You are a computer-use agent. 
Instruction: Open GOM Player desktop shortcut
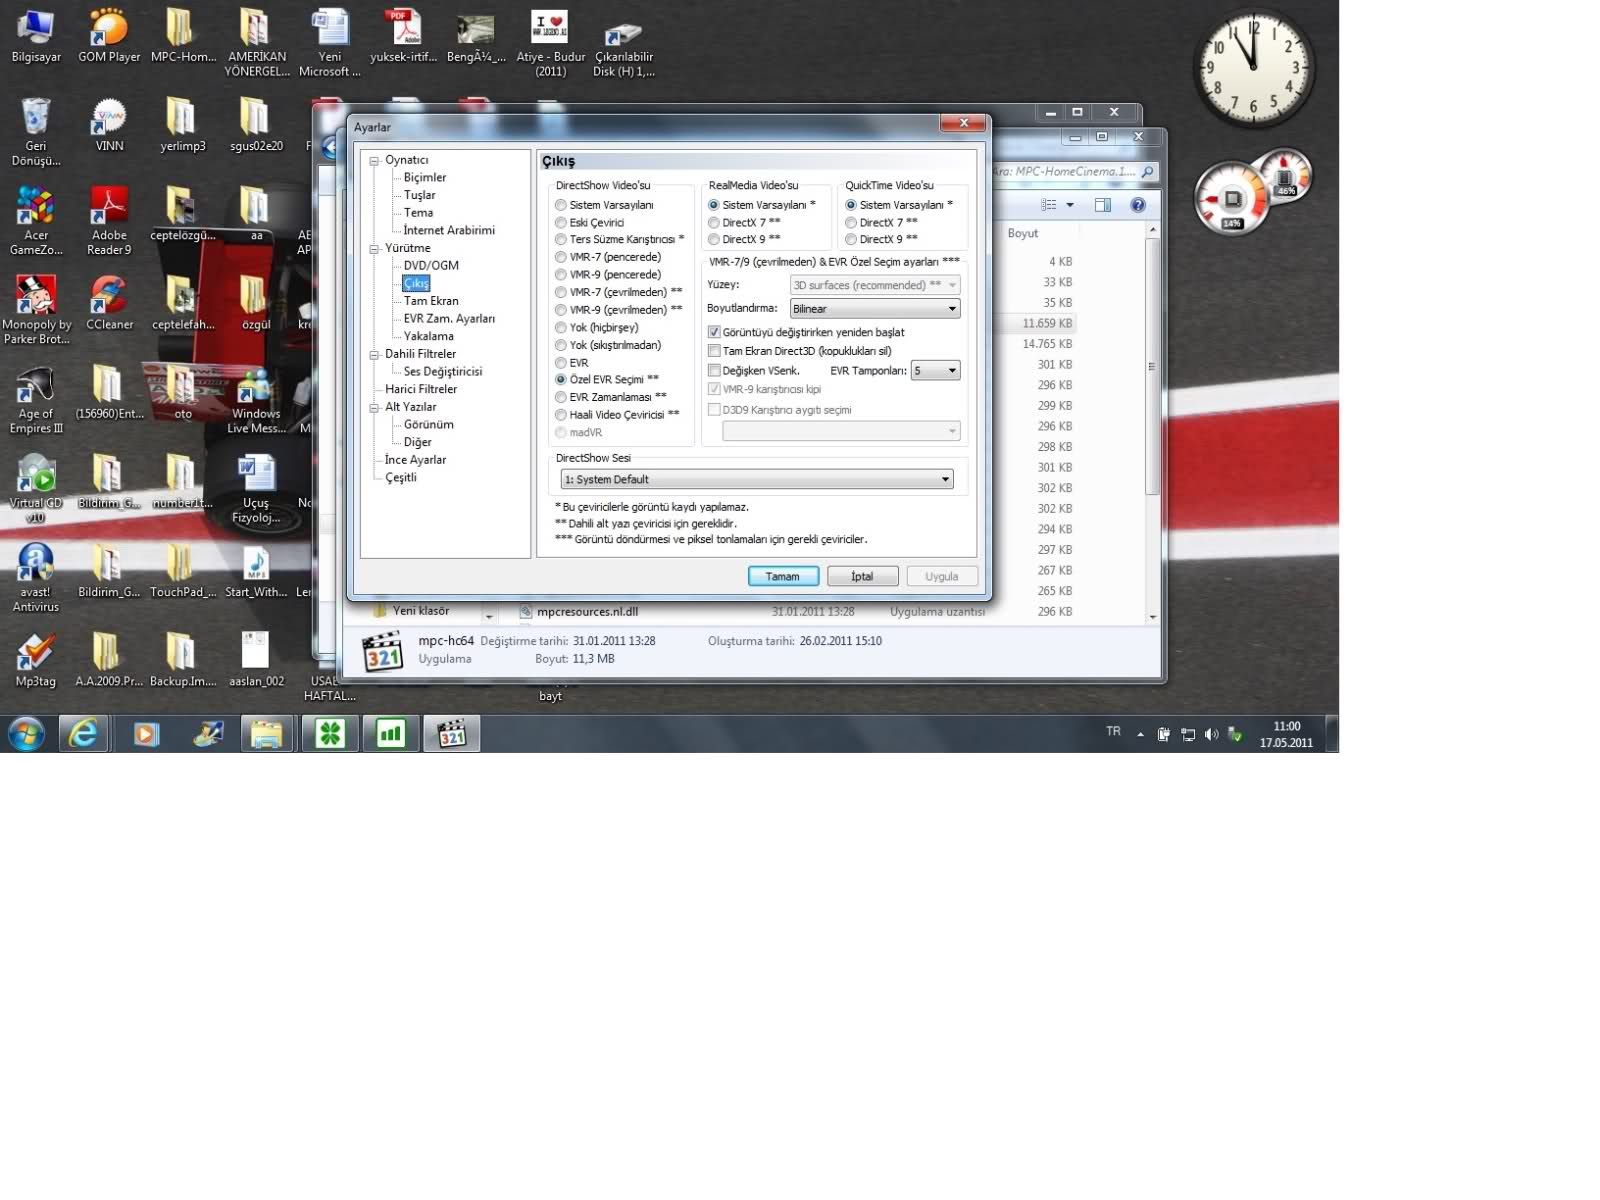pos(109,36)
